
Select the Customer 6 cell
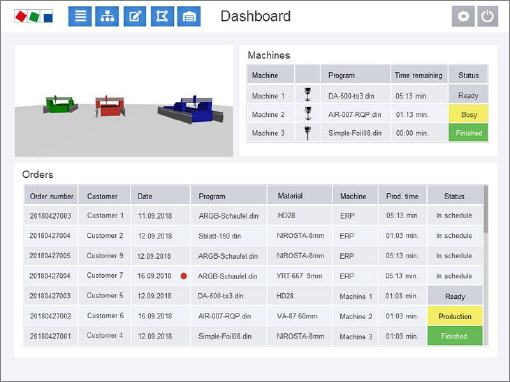[x=105, y=315]
